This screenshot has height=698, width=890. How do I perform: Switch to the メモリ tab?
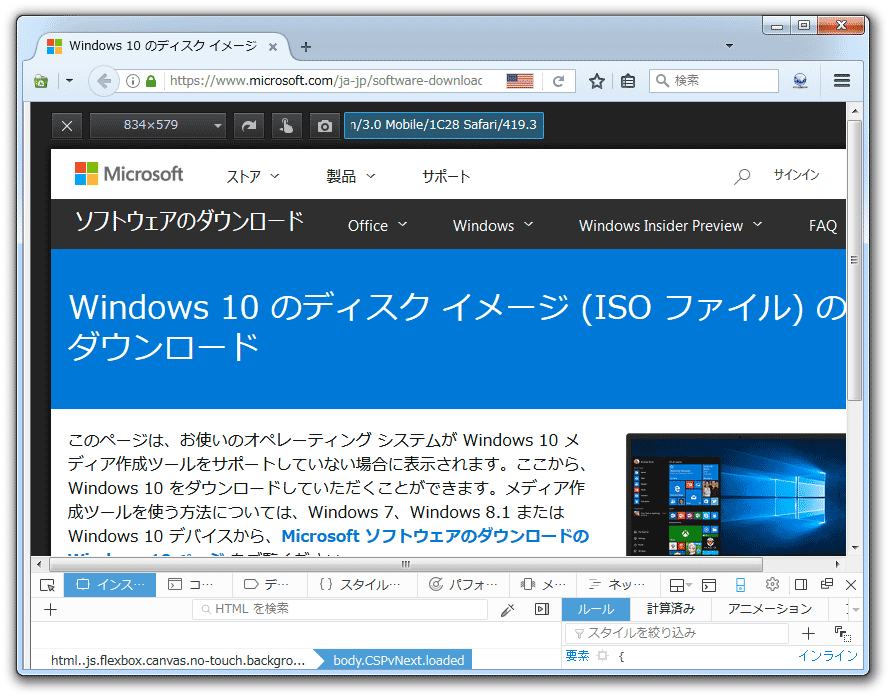pos(543,585)
